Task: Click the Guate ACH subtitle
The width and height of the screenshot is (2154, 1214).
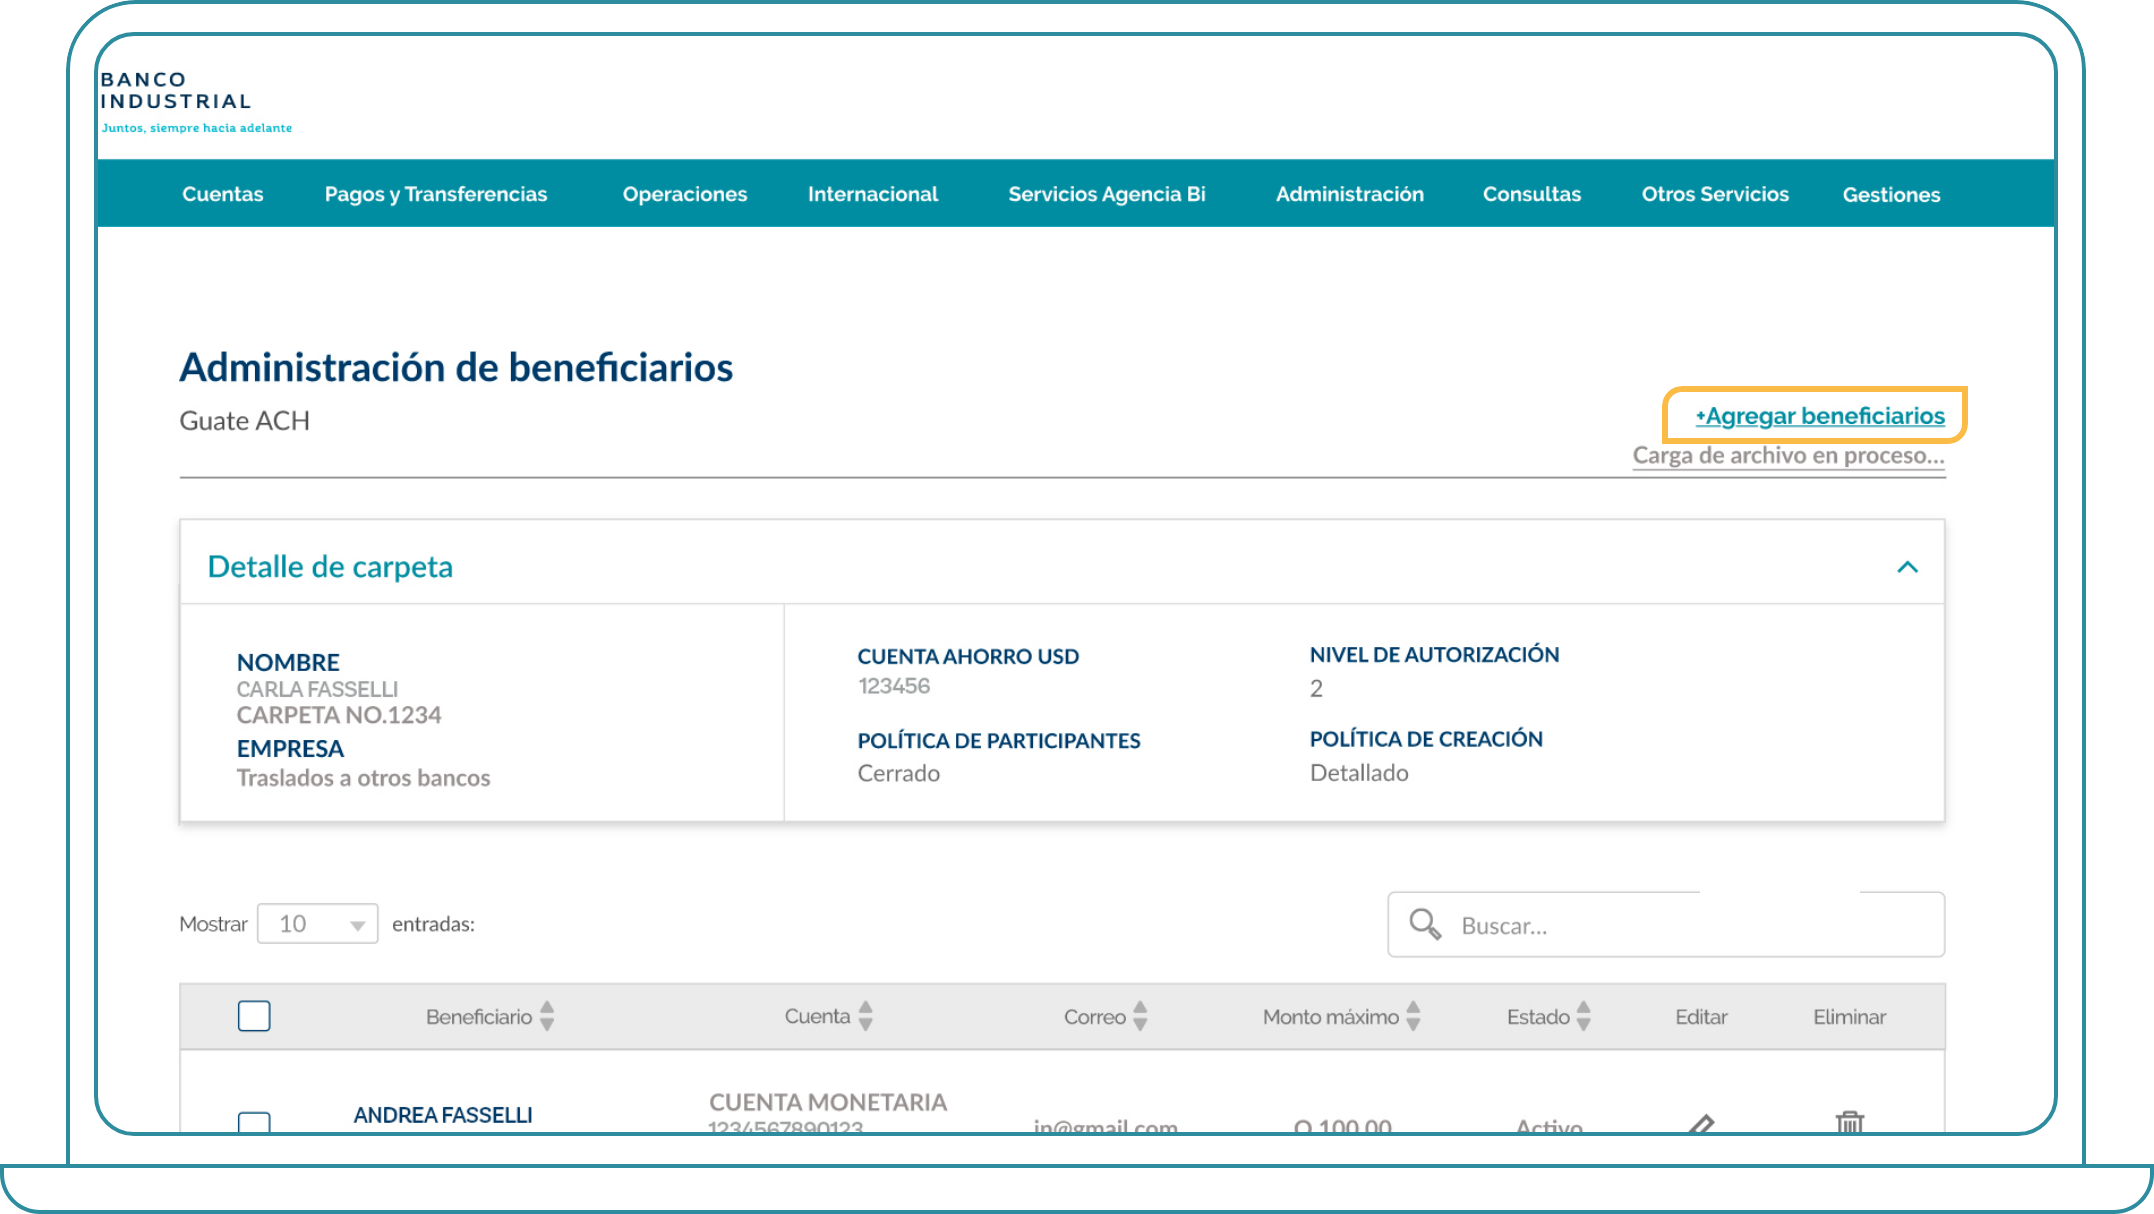Action: click(245, 421)
